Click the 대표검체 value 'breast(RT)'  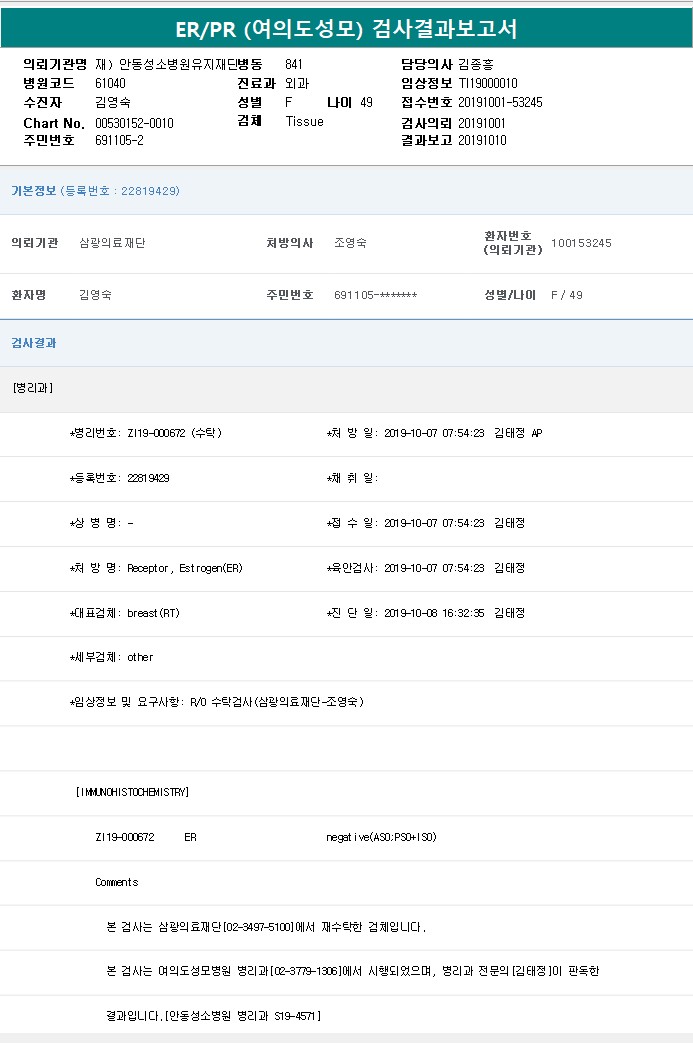[154, 613]
